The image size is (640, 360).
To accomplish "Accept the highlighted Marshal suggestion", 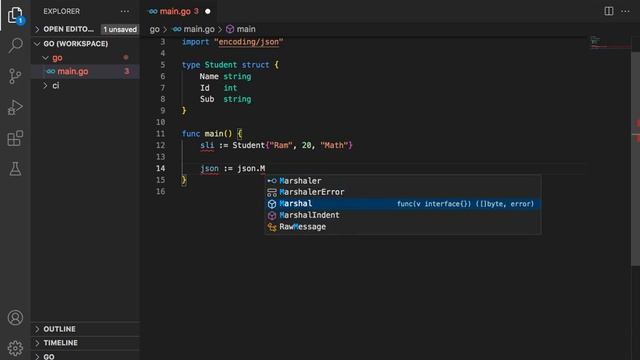I will (403, 204).
